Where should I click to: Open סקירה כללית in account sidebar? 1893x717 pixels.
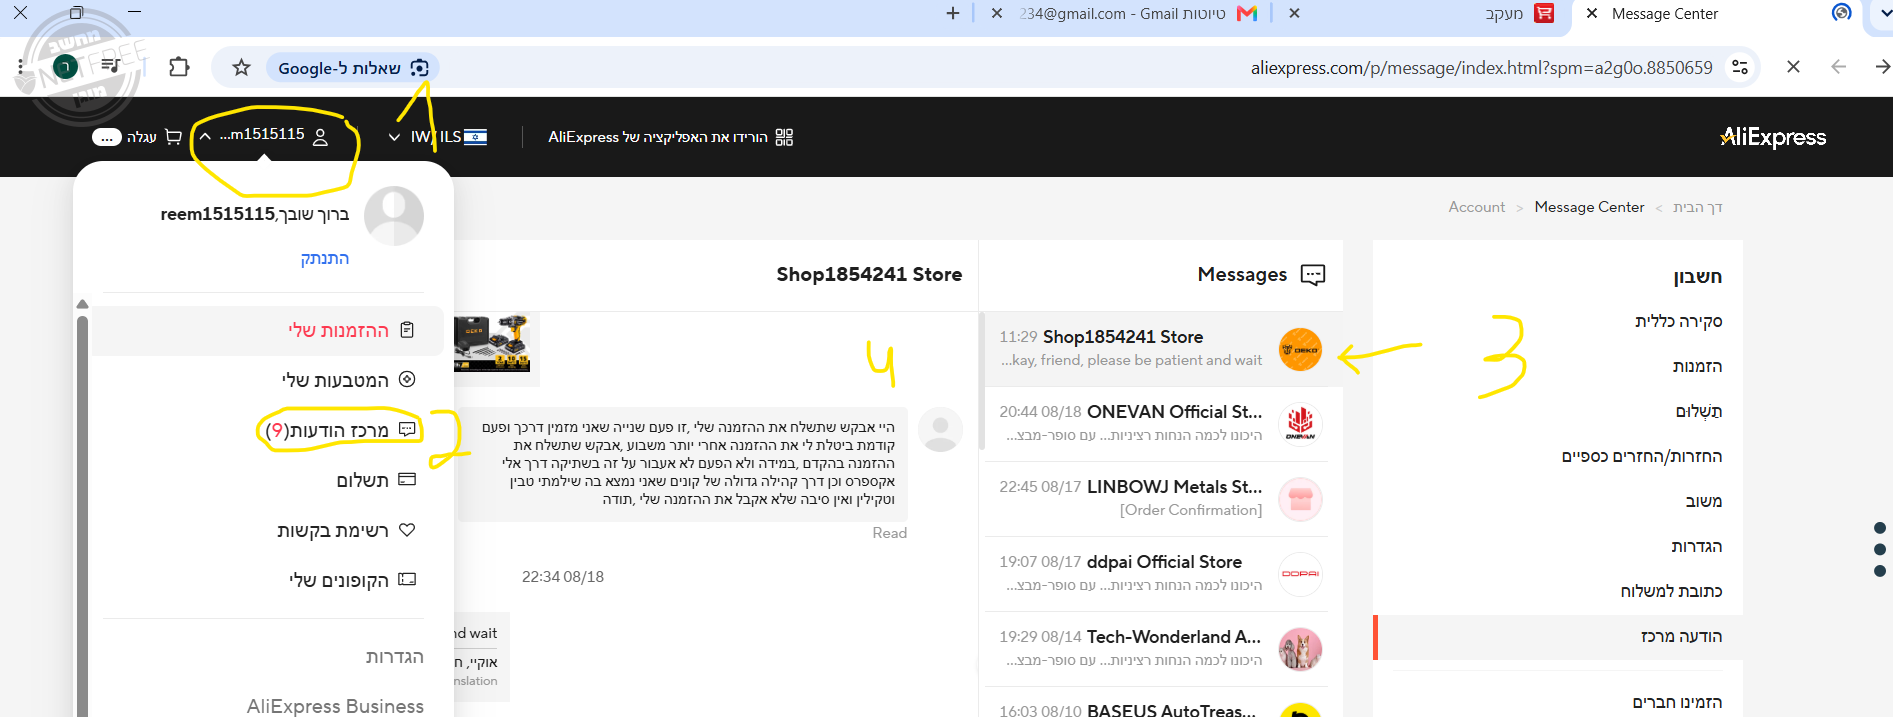[x=1678, y=321]
